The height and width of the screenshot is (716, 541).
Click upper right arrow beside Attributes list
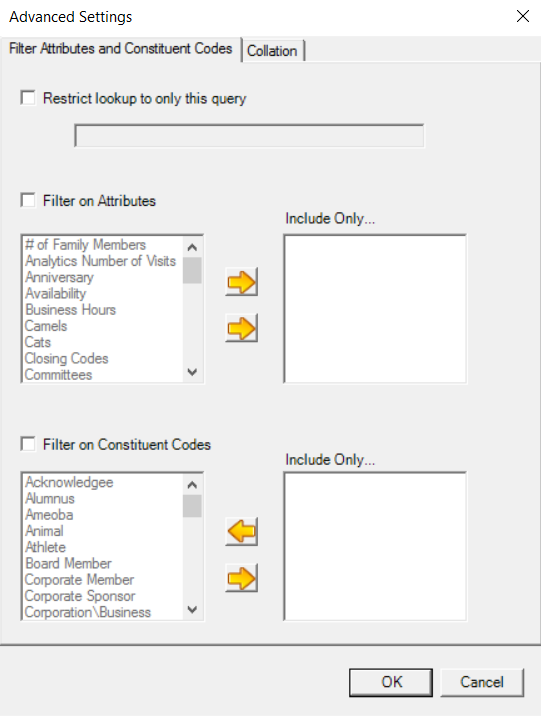click(242, 282)
